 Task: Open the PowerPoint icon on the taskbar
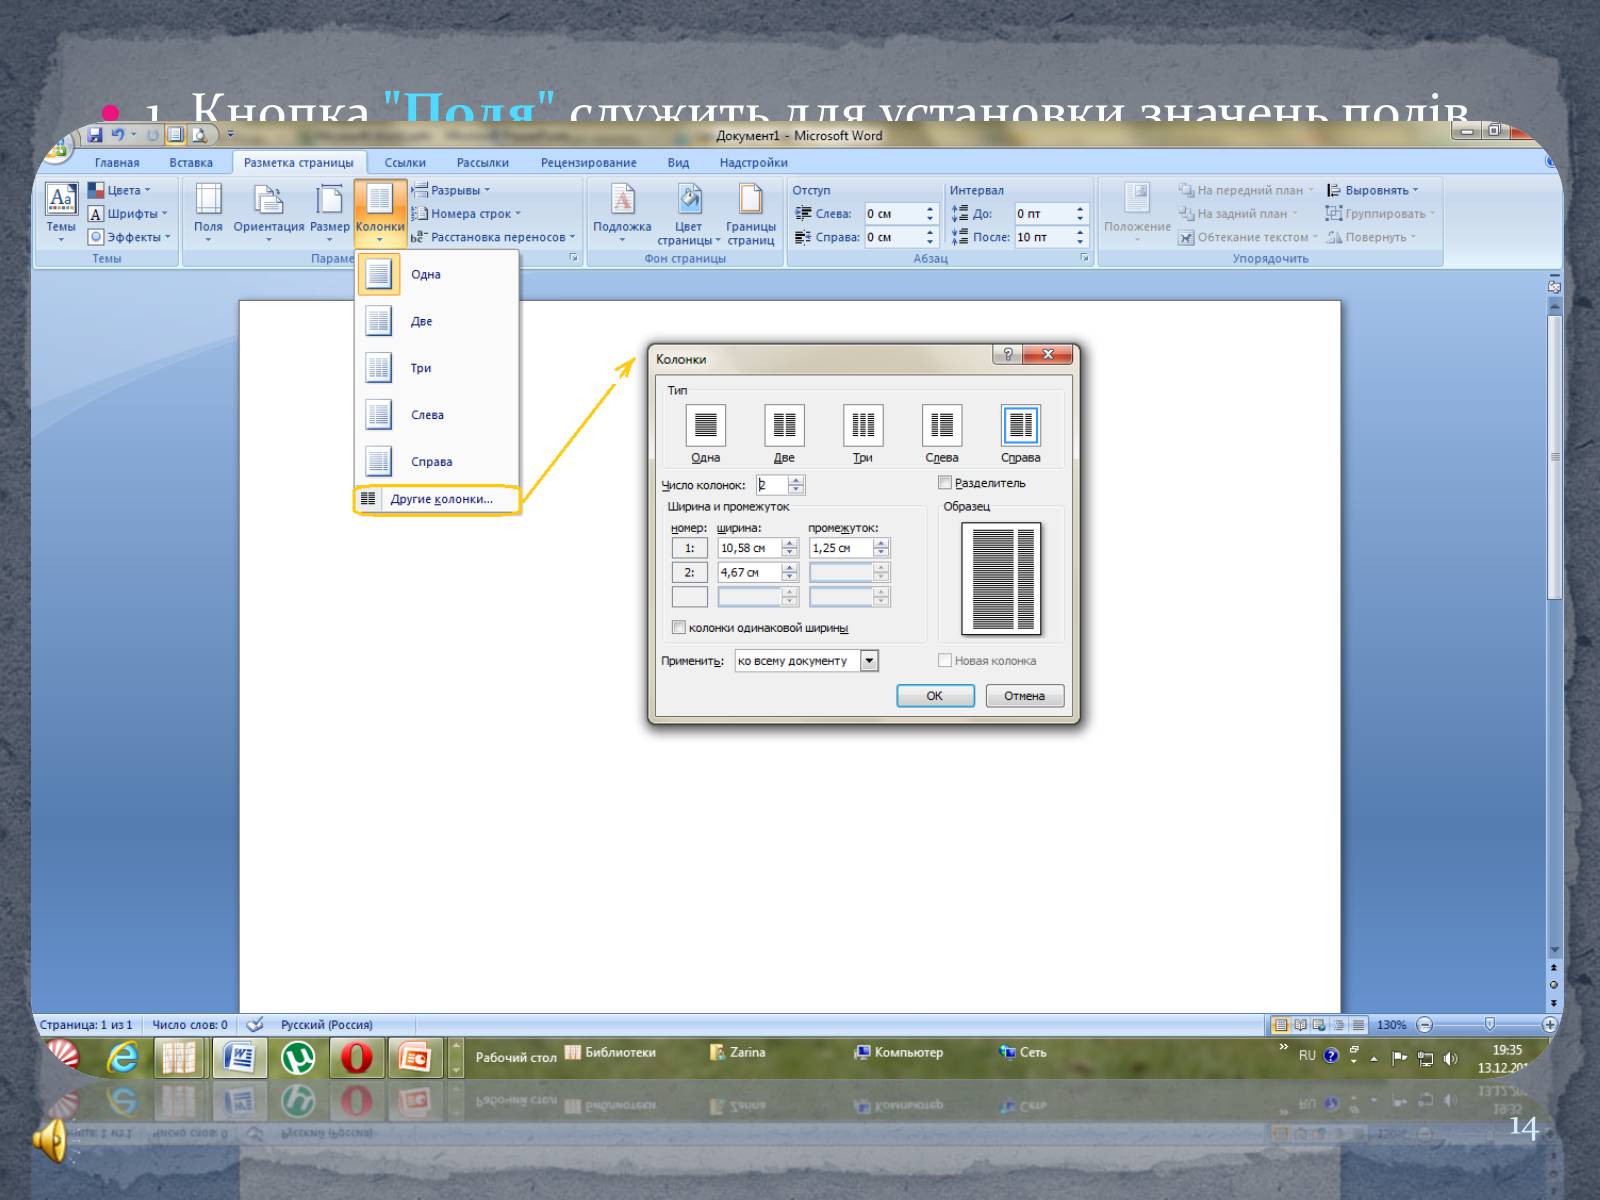click(414, 1057)
